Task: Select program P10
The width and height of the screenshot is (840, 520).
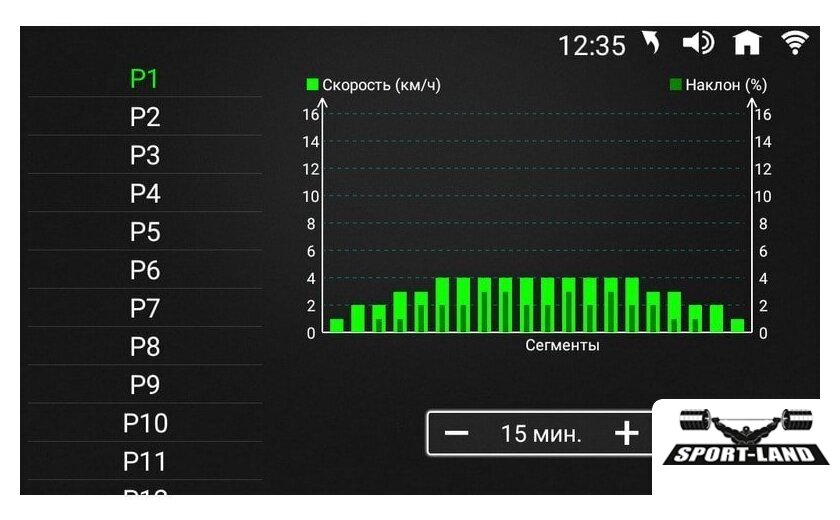Action: point(145,423)
